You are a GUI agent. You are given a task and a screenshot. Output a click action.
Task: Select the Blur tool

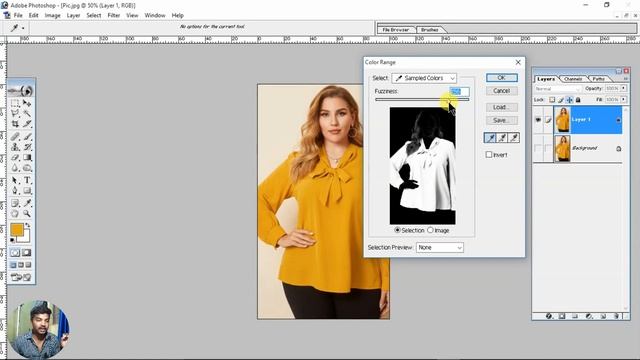(15, 168)
